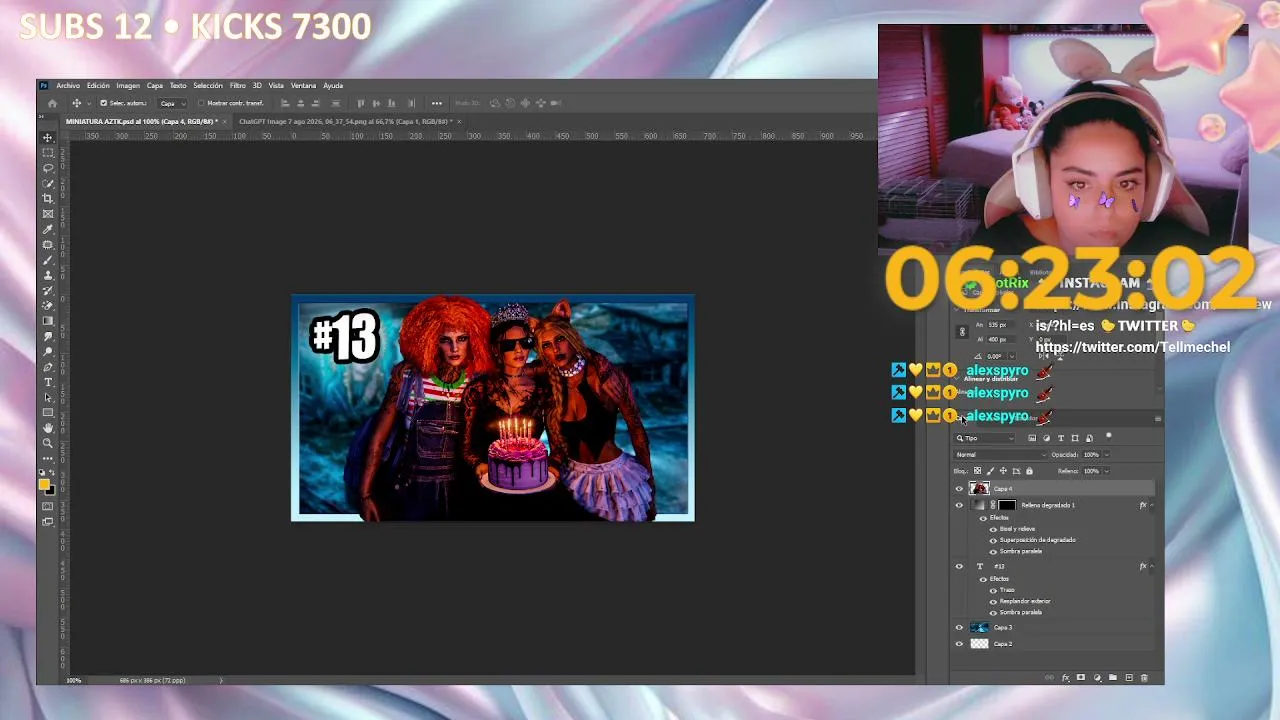Select the Path Selection tool
Image resolution: width=1280 pixels, height=720 pixels.
tap(48, 397)
